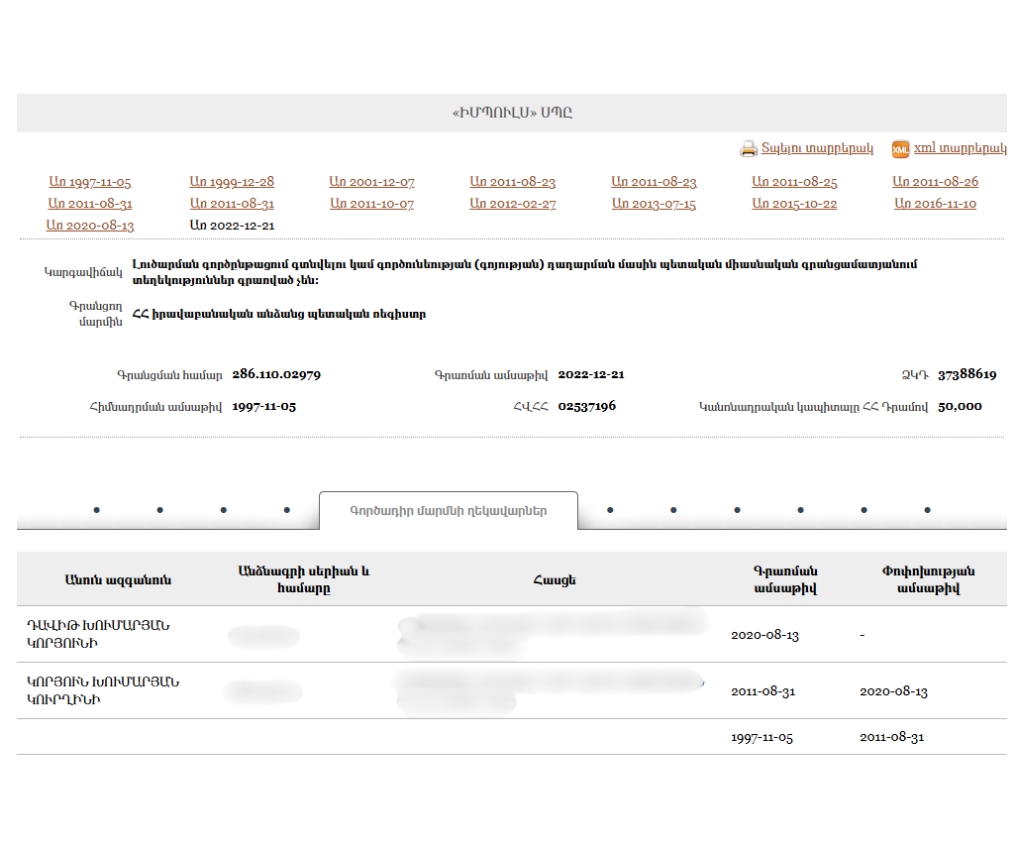Image resolution: width=1015 pixels, height=858 pixels.
Task: Open the "Տպելու տարբերակ" print version link
Action: (817, 149)
